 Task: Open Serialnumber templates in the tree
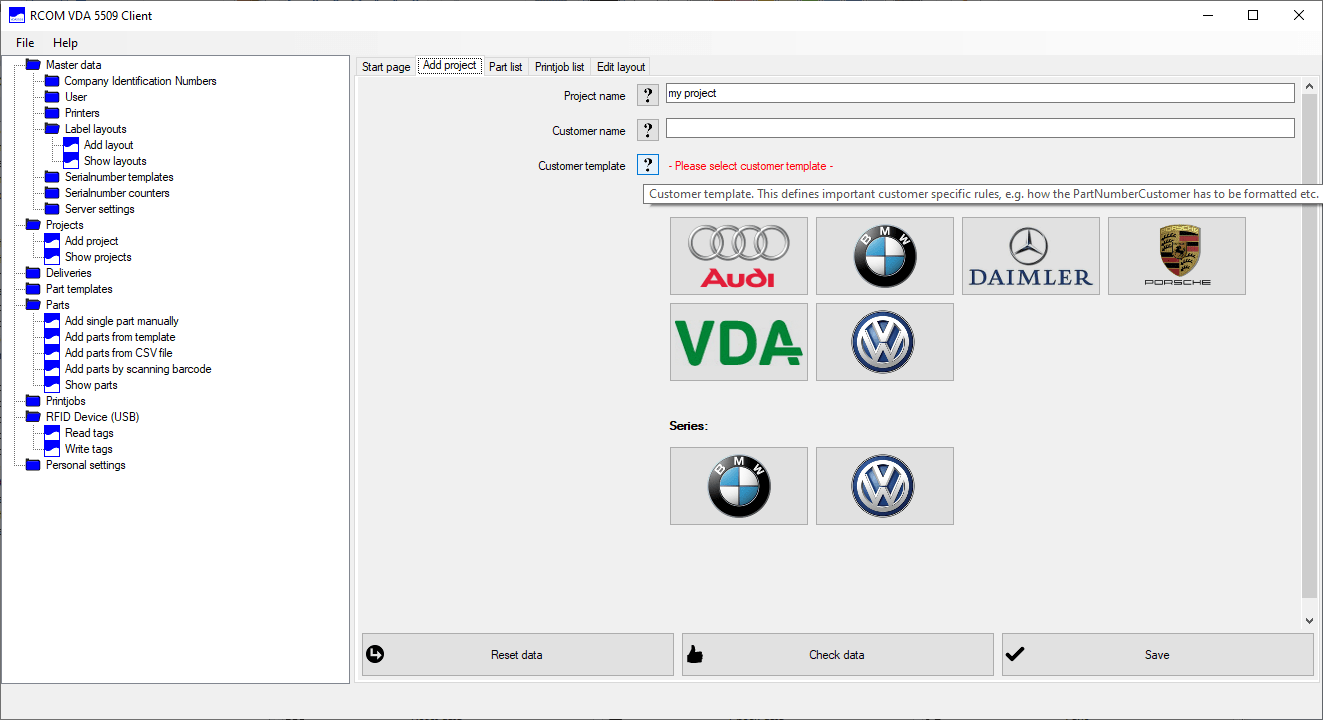point(119,177)
